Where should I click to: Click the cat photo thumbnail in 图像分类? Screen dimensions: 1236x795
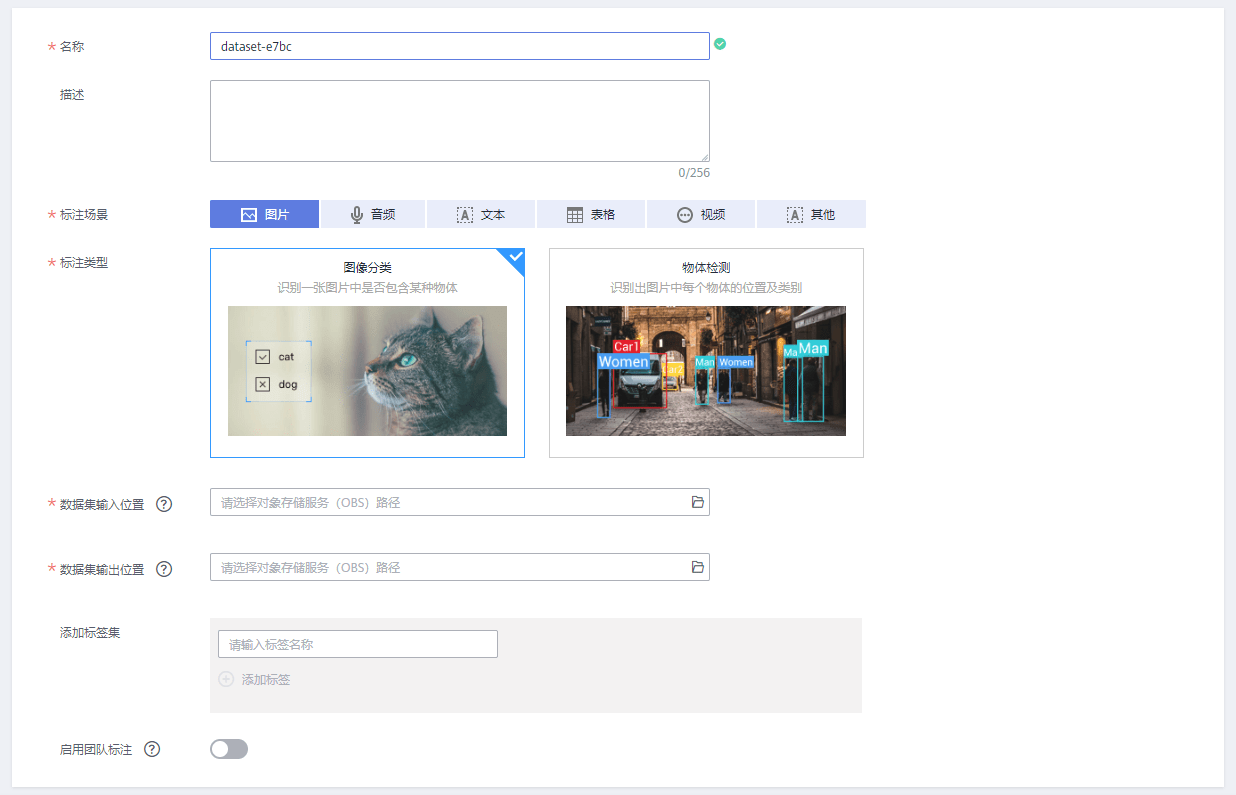(367, 371)
